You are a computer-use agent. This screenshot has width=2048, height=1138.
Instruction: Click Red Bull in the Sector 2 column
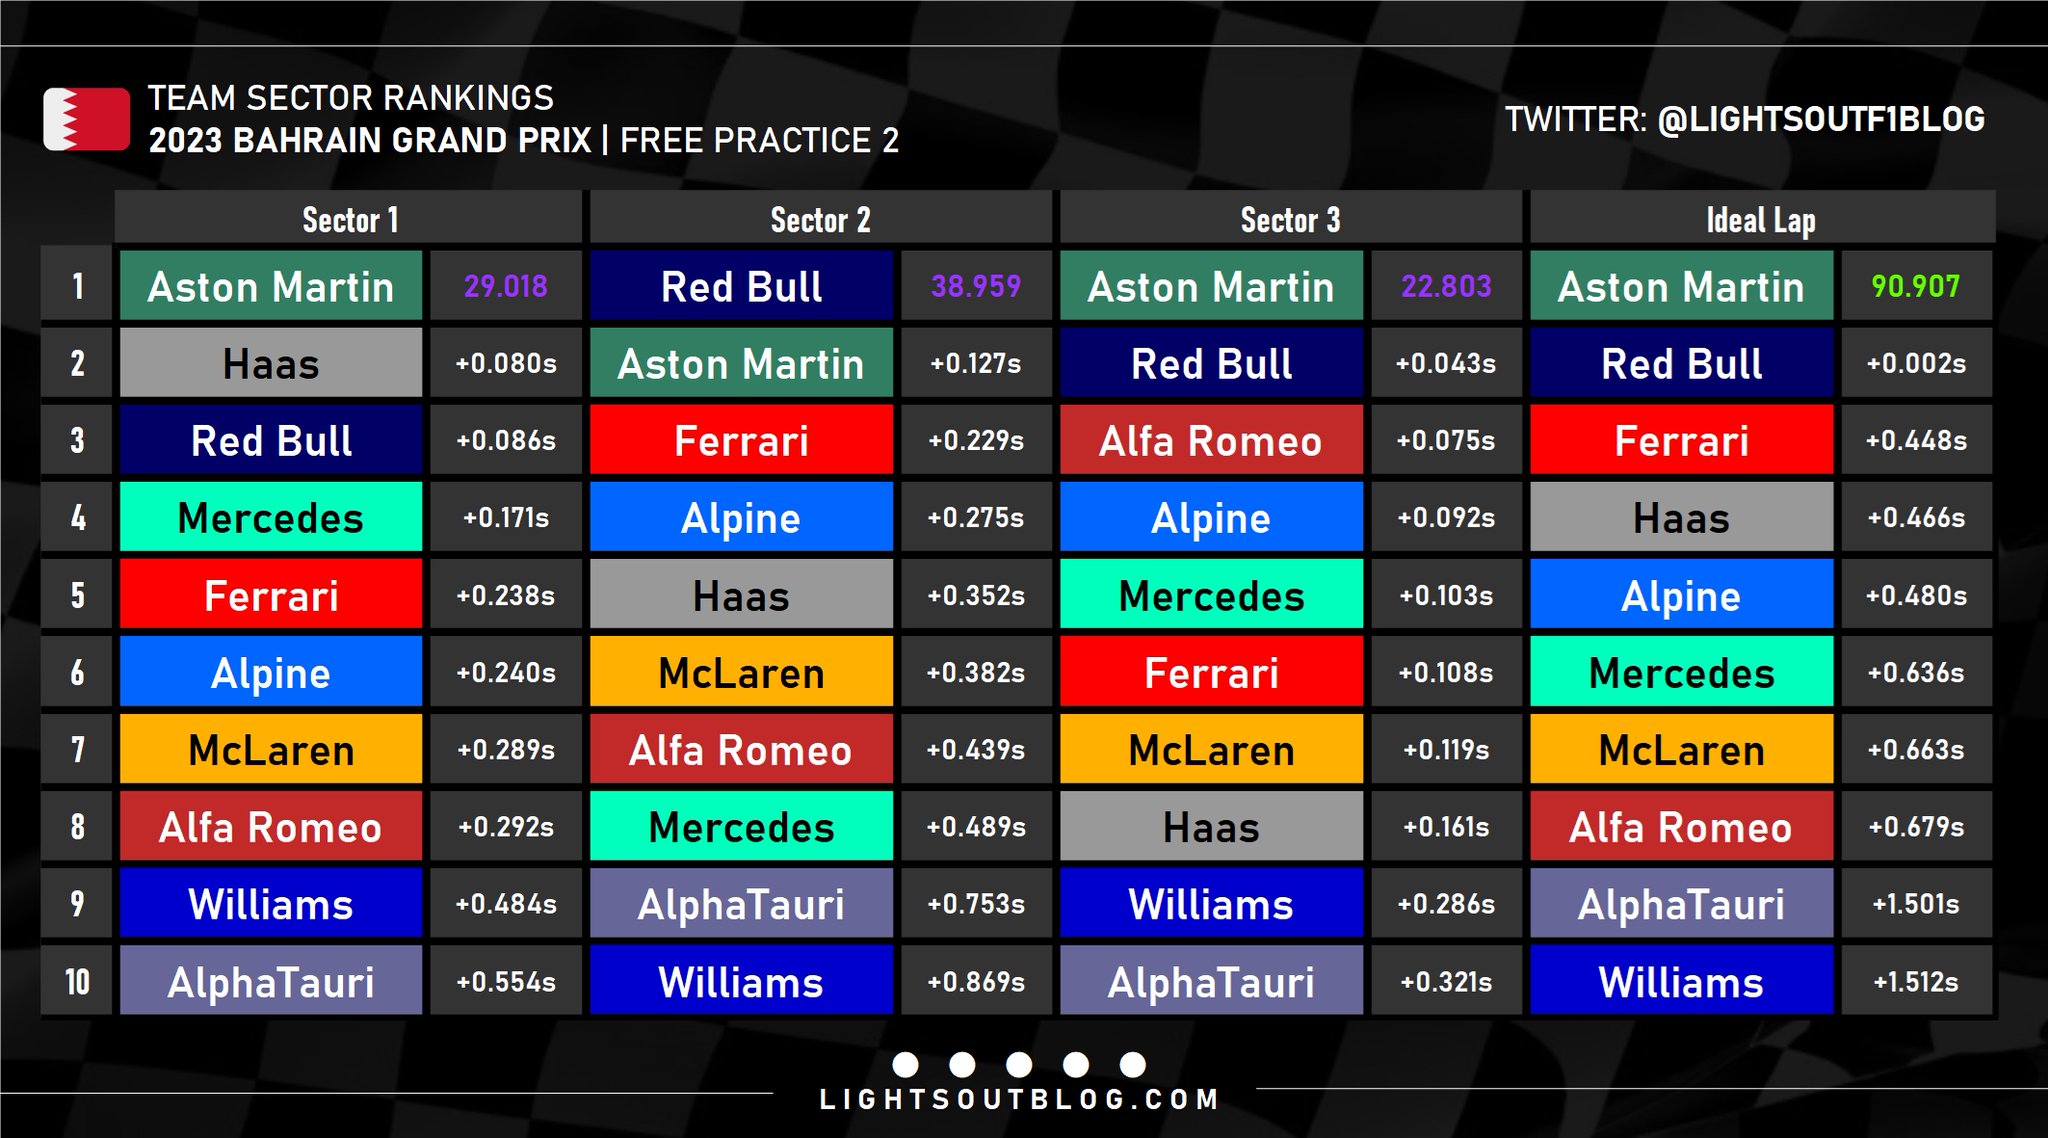tap(741, 286)
